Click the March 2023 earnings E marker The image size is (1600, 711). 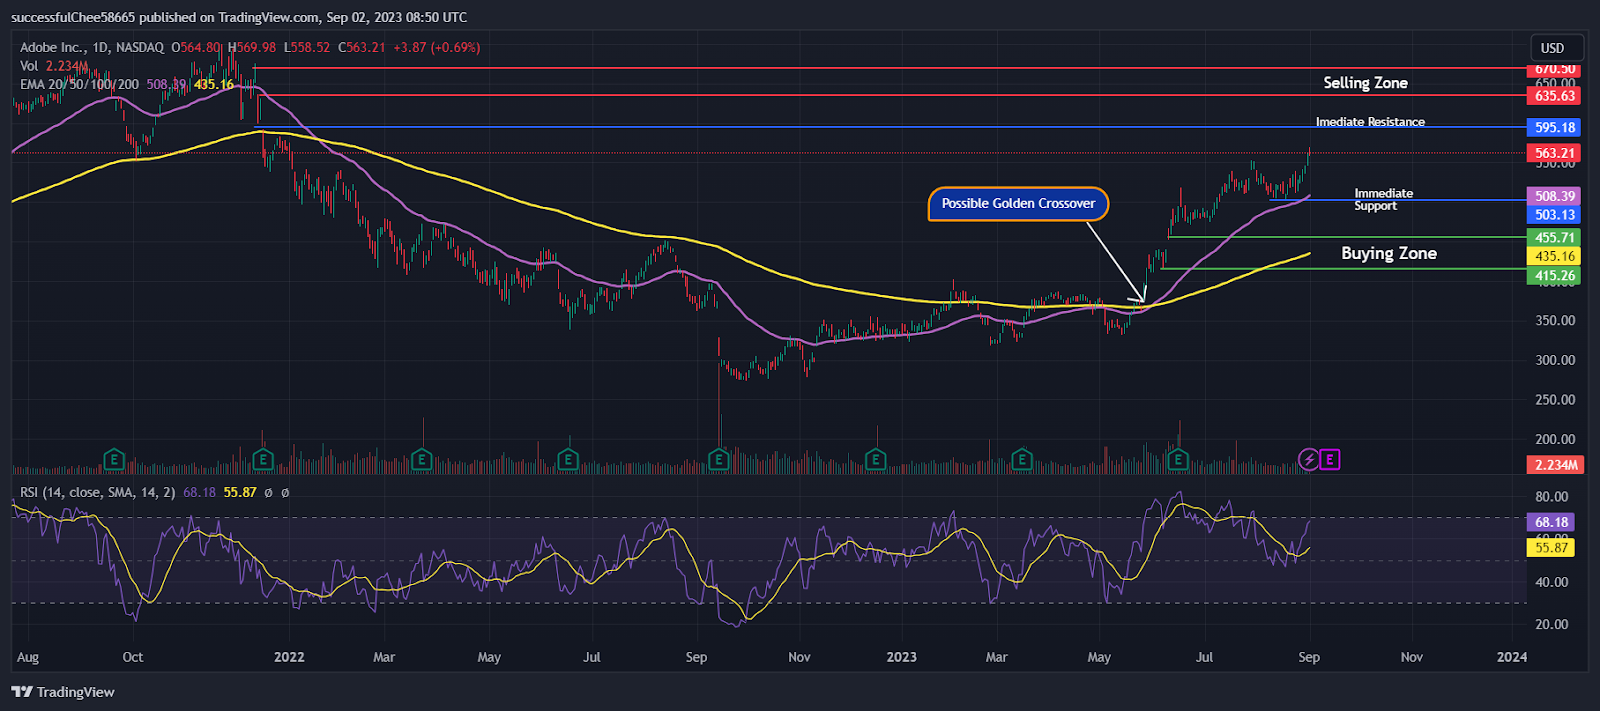click(1021, 460)
